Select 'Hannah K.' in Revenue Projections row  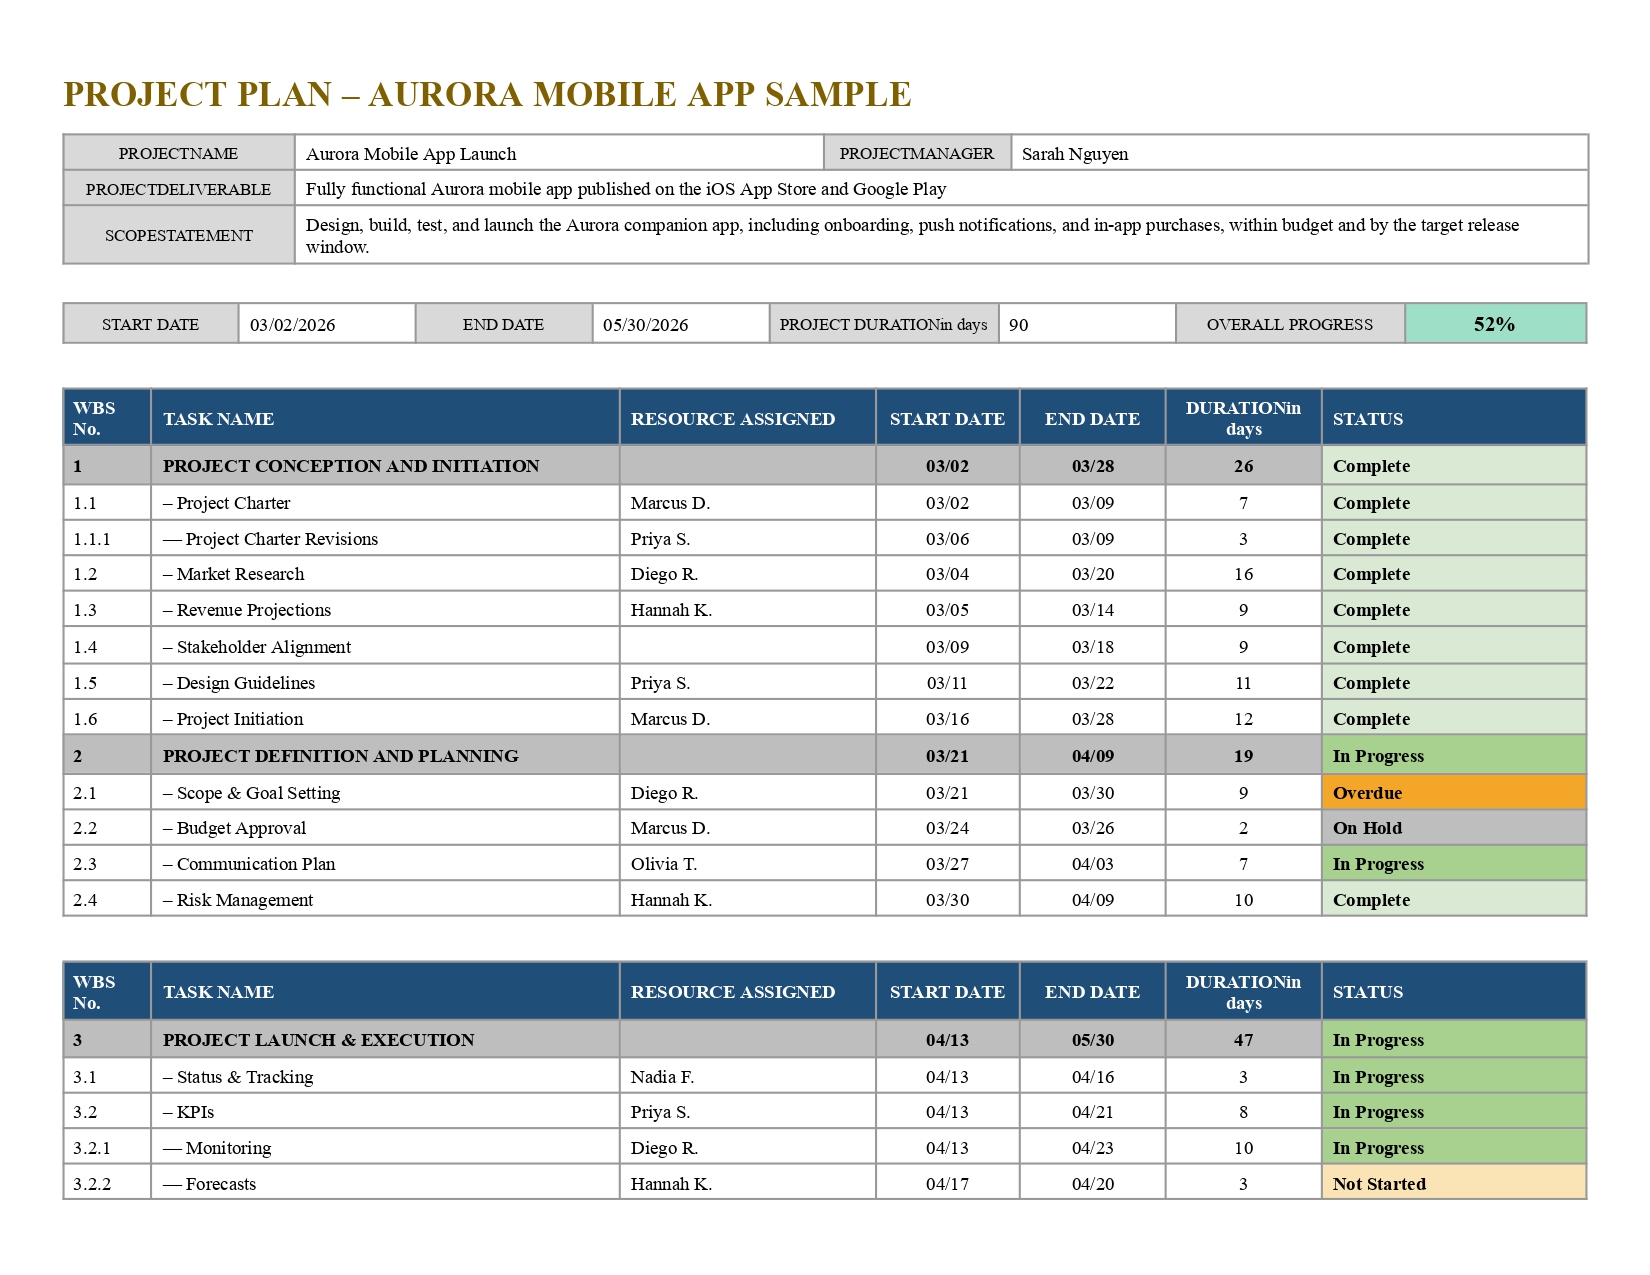[x=672, y=610]
